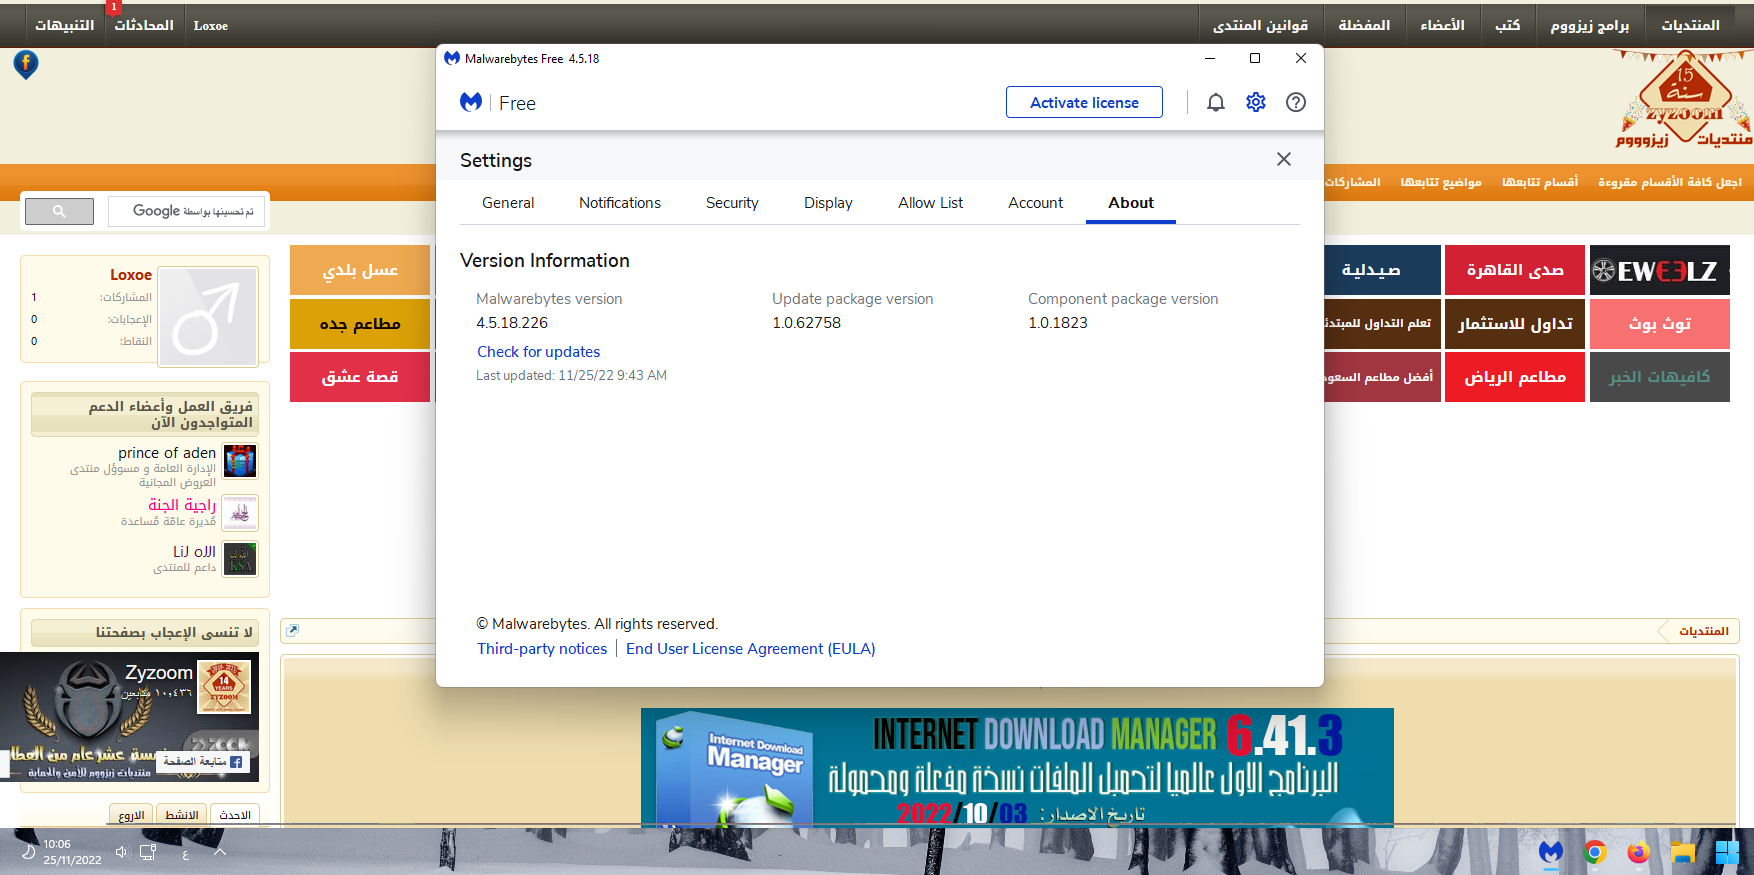Viewport: 1754px width, 875px height.
Task: Click the عسل بلدي ad tile
Action: click(x=360, y=270)
